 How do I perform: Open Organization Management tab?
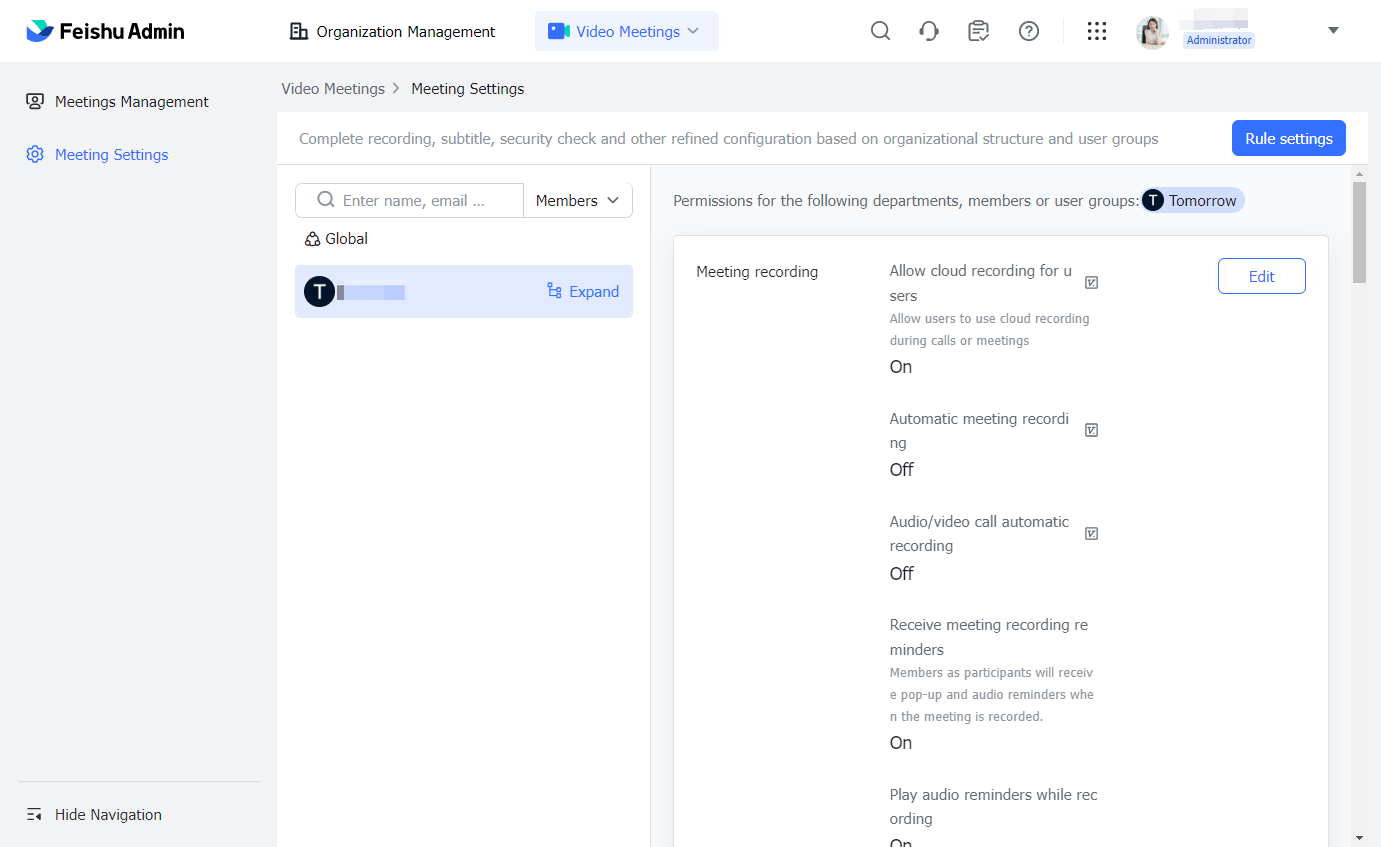392,31
